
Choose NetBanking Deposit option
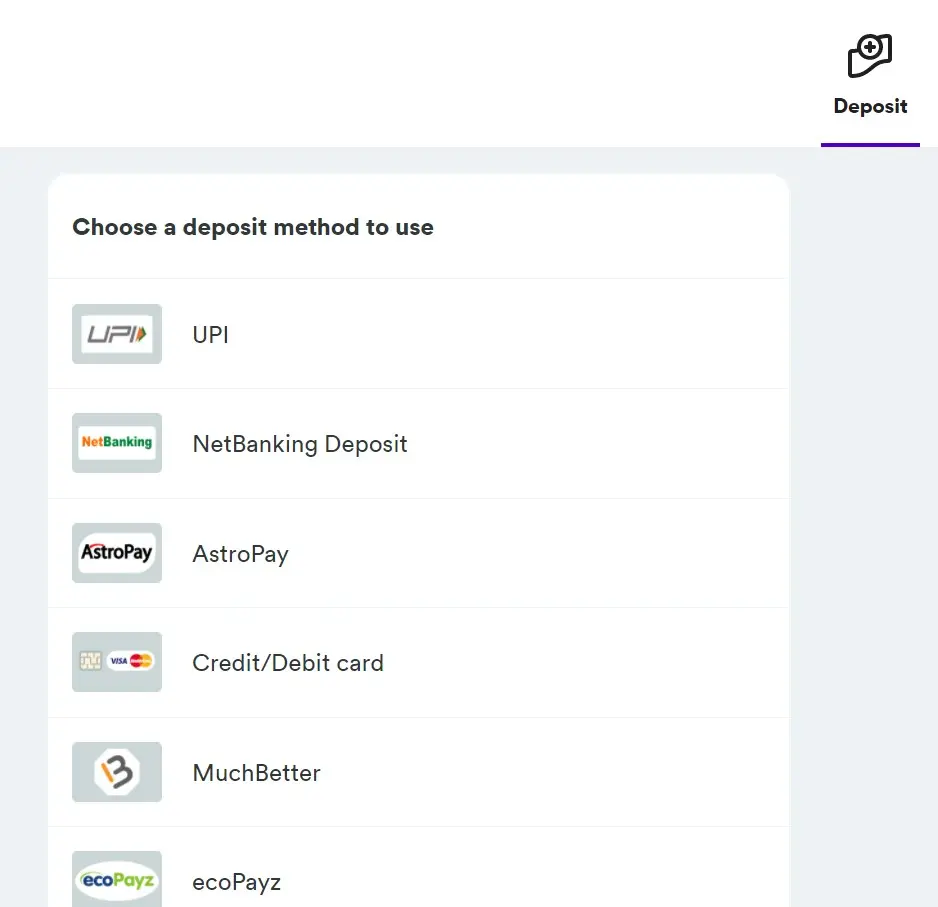[x=300, y=444]
